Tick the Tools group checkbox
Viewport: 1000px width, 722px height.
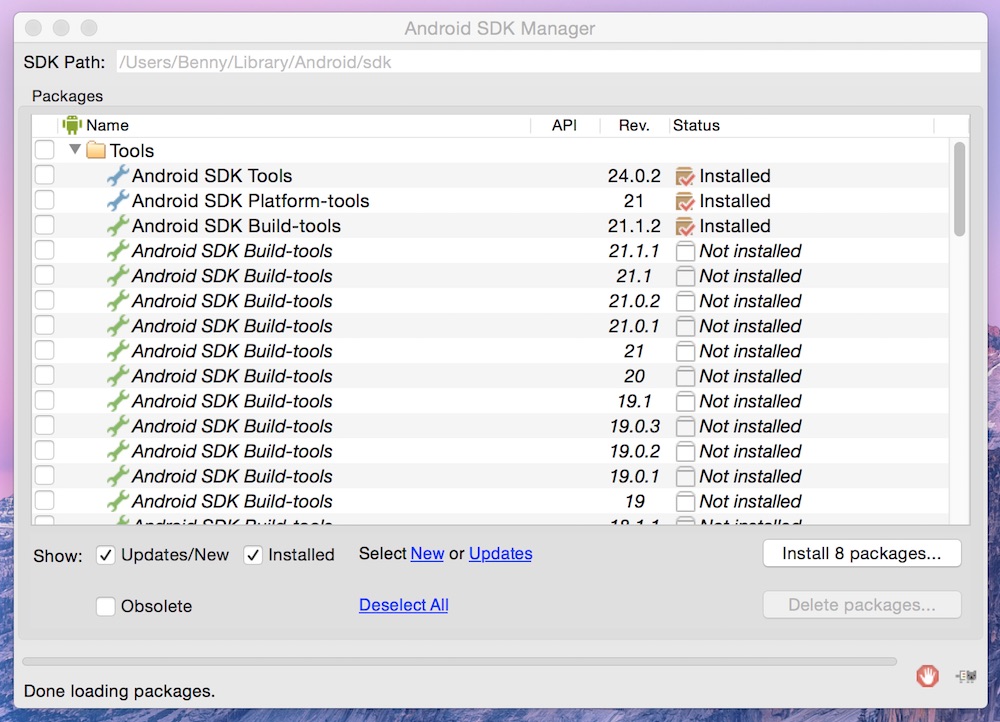coord(45,150)
